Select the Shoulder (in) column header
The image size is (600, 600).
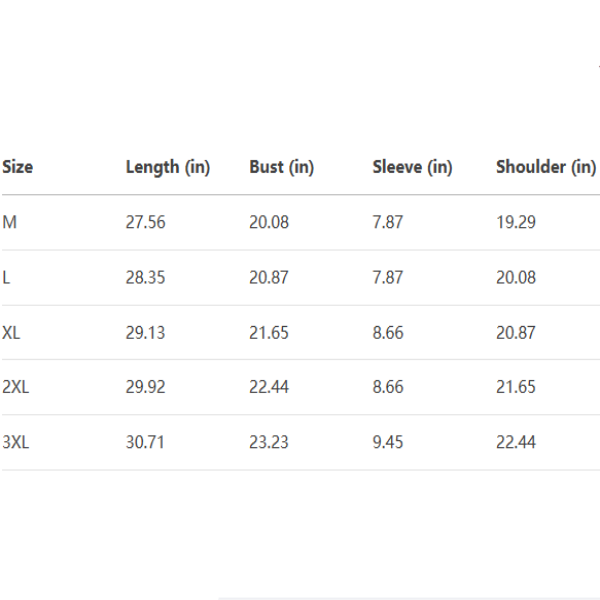click(545, 167)
